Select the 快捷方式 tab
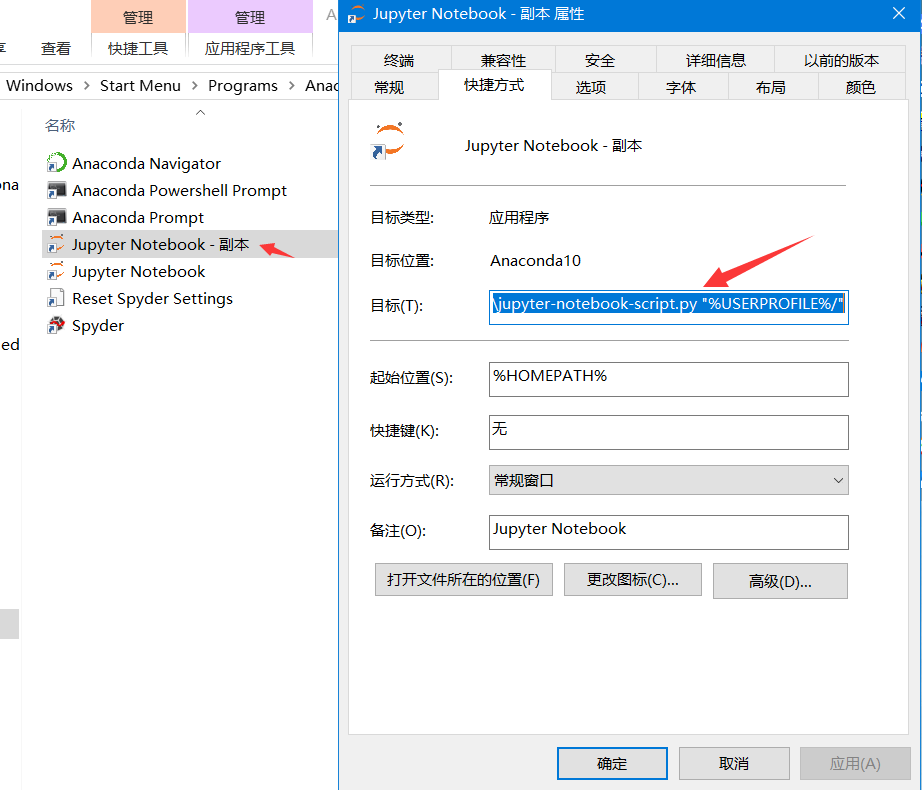The width and height of the screenshot is (922, 790). tap(494, 85)
